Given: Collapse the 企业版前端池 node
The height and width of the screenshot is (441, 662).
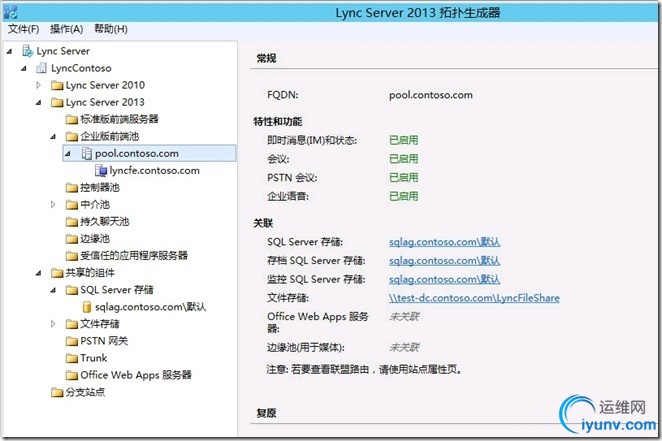Looking at the screenshot, I should [53, 137].
